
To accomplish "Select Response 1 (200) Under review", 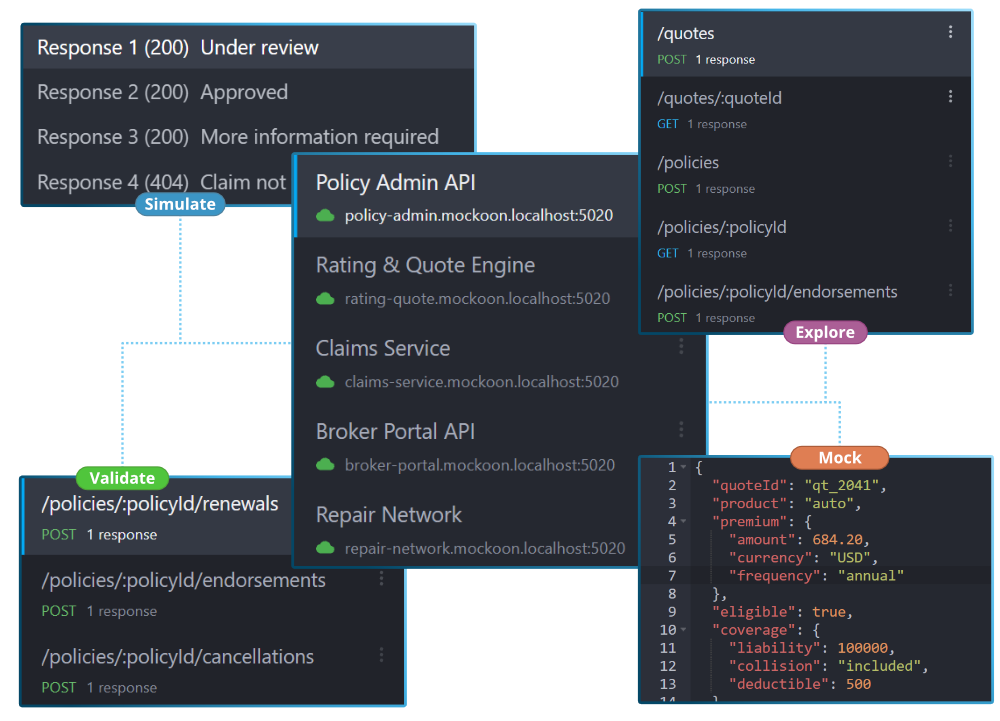I will [x=248, y=47].
